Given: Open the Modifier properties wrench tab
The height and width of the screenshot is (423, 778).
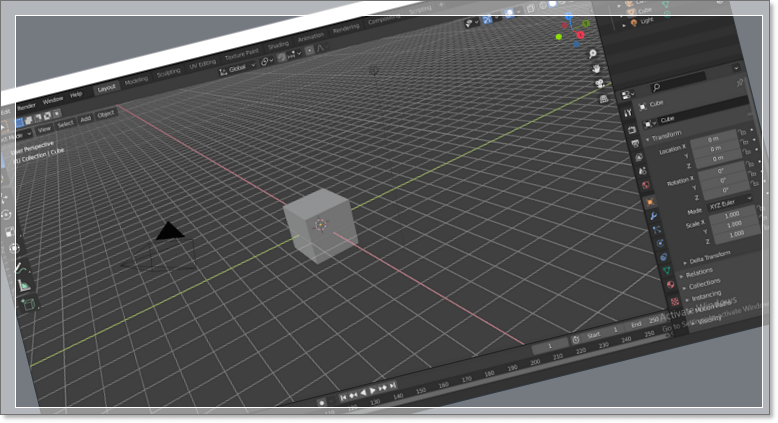Looking at the screenshot, I should 653,216.
